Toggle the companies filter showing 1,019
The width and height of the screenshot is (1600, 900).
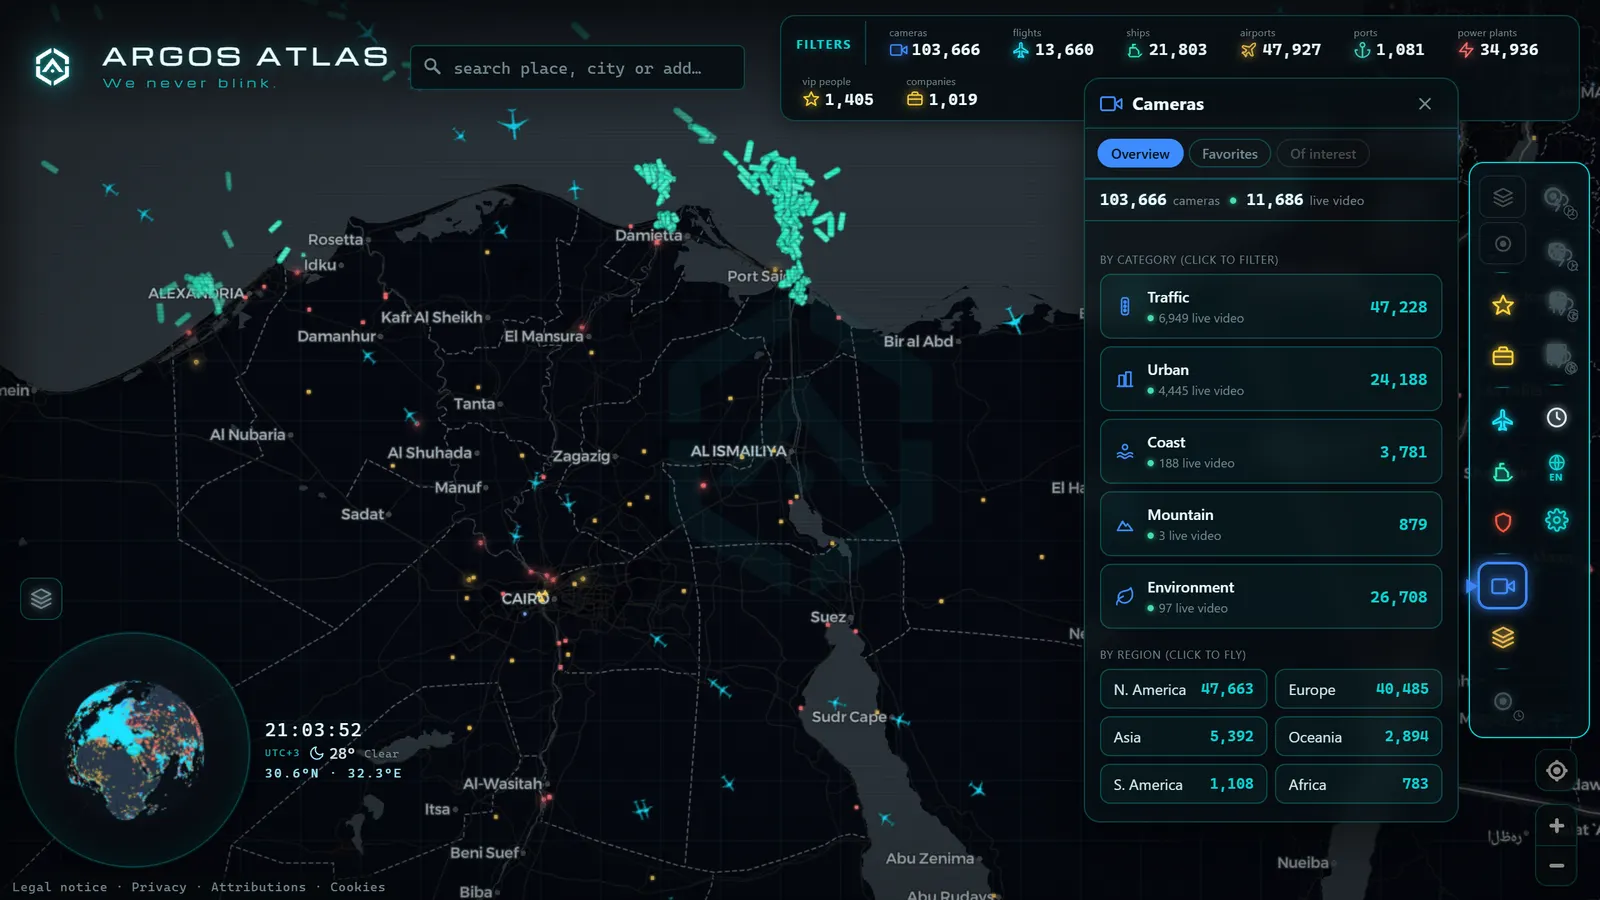942,94
